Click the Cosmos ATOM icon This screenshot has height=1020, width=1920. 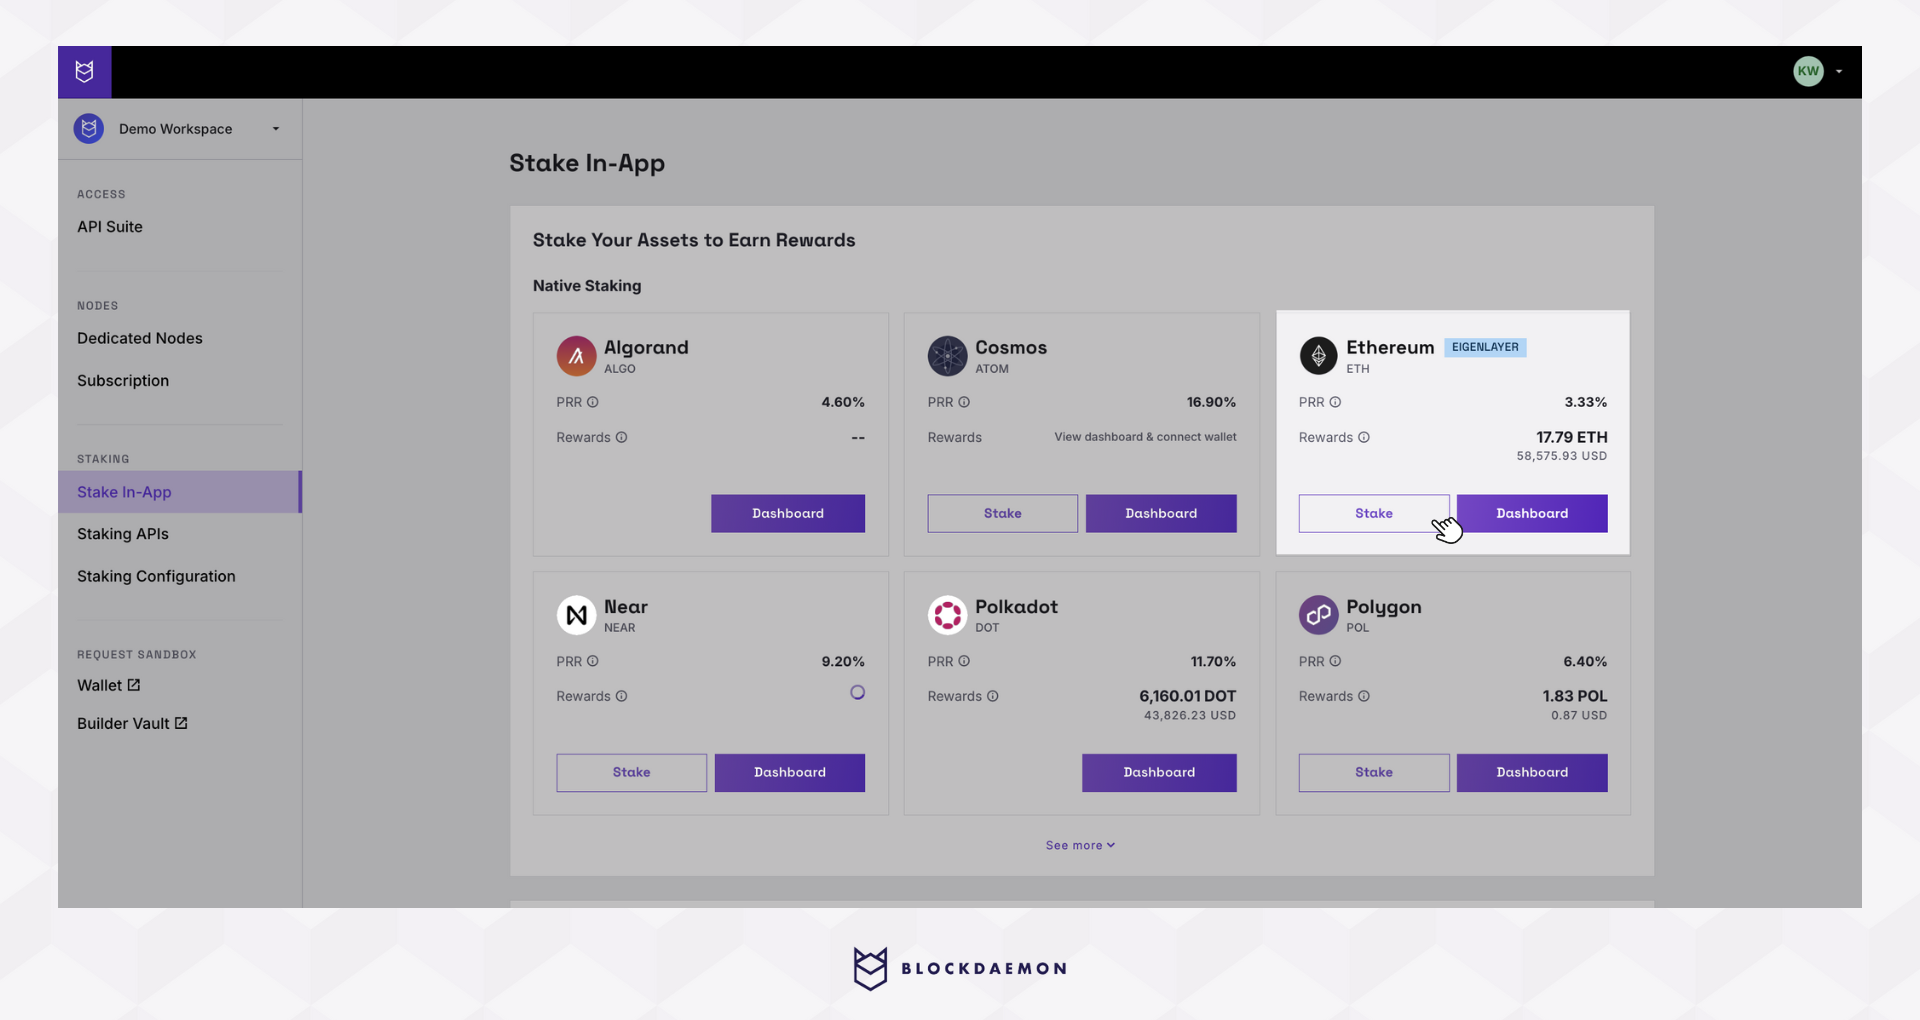pyautogui.click(x=947, y=356)
